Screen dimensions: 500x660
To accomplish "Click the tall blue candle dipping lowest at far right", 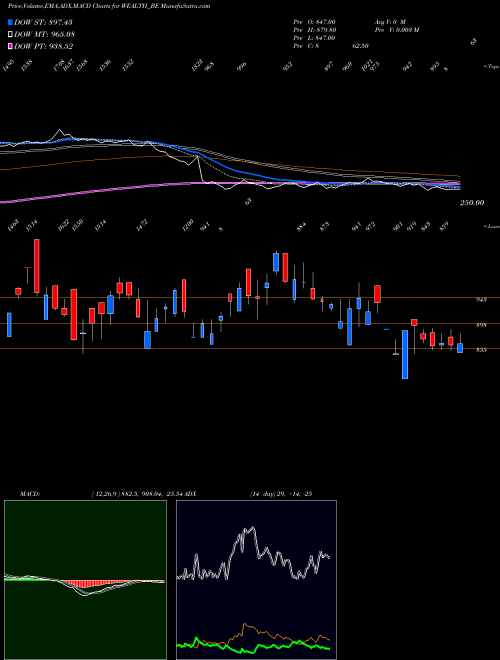I will tap(405, 354).
